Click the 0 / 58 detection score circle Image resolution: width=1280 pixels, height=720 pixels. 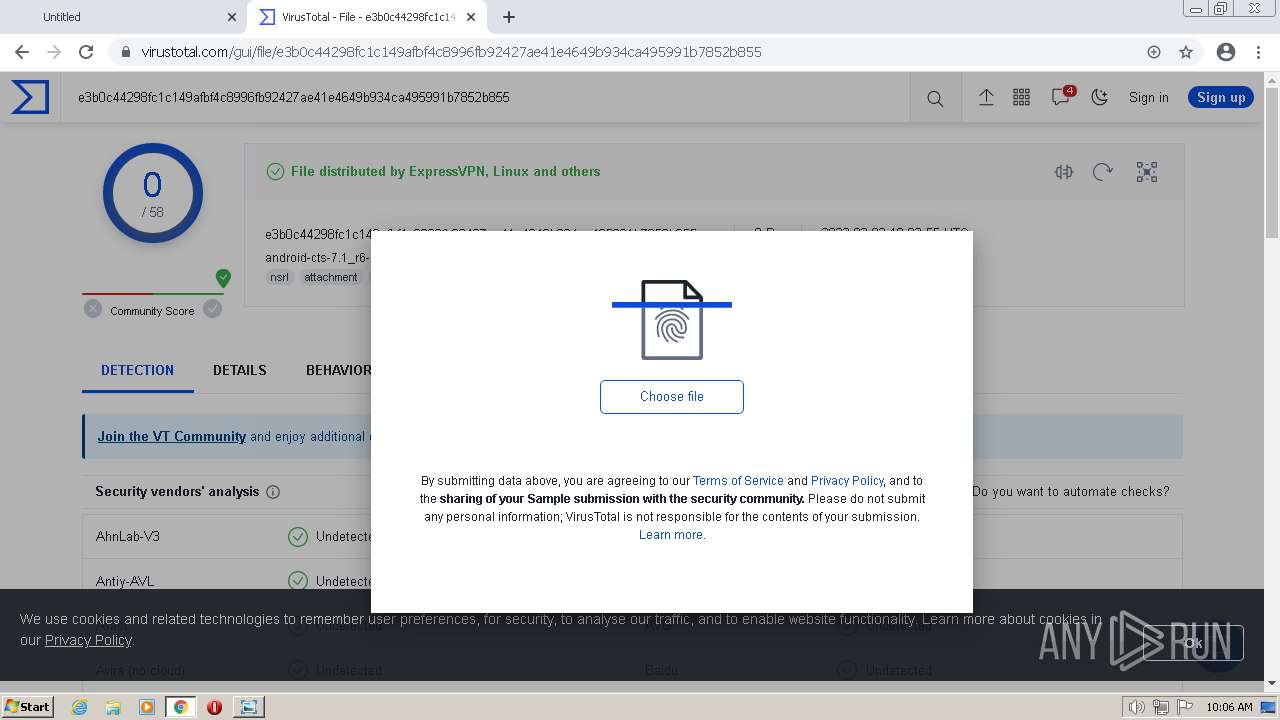pyautogui.click(x=152, y=193)
